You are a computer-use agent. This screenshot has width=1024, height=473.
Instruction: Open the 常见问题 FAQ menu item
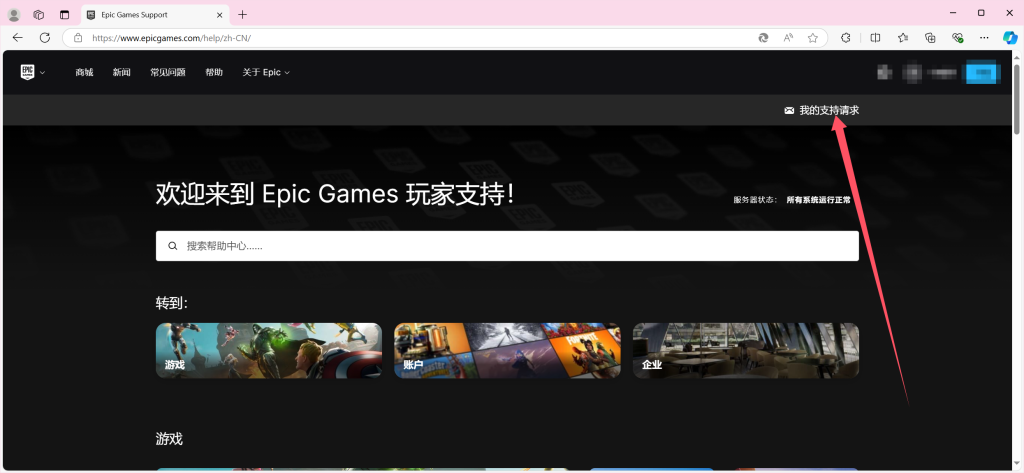pos(168,73)
